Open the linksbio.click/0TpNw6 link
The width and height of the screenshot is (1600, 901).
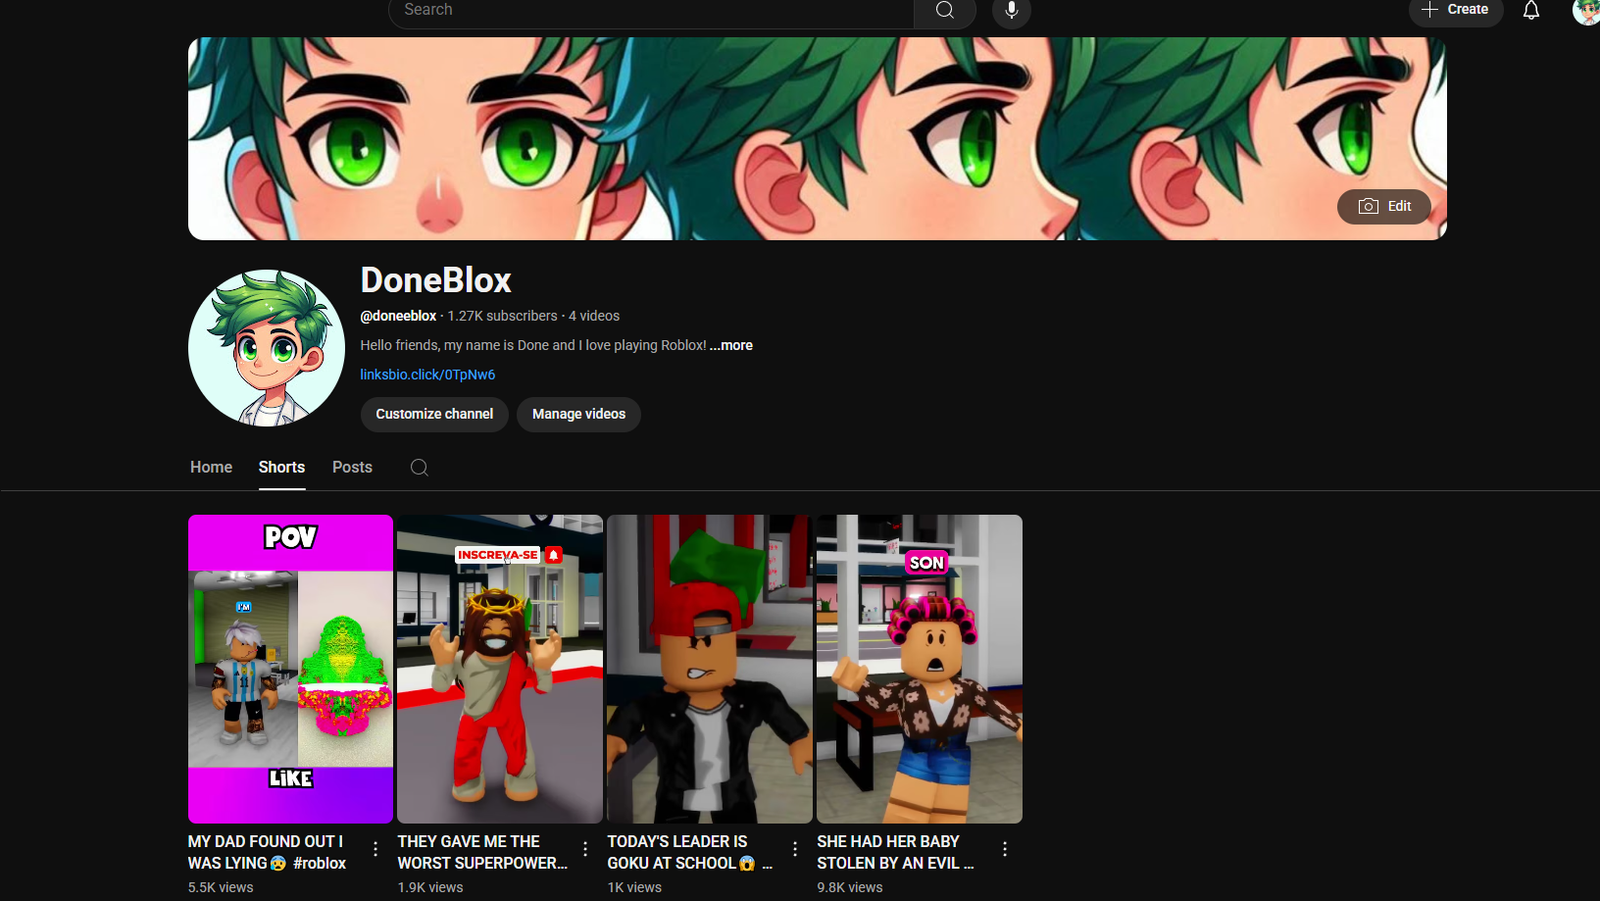click(427, 374)
